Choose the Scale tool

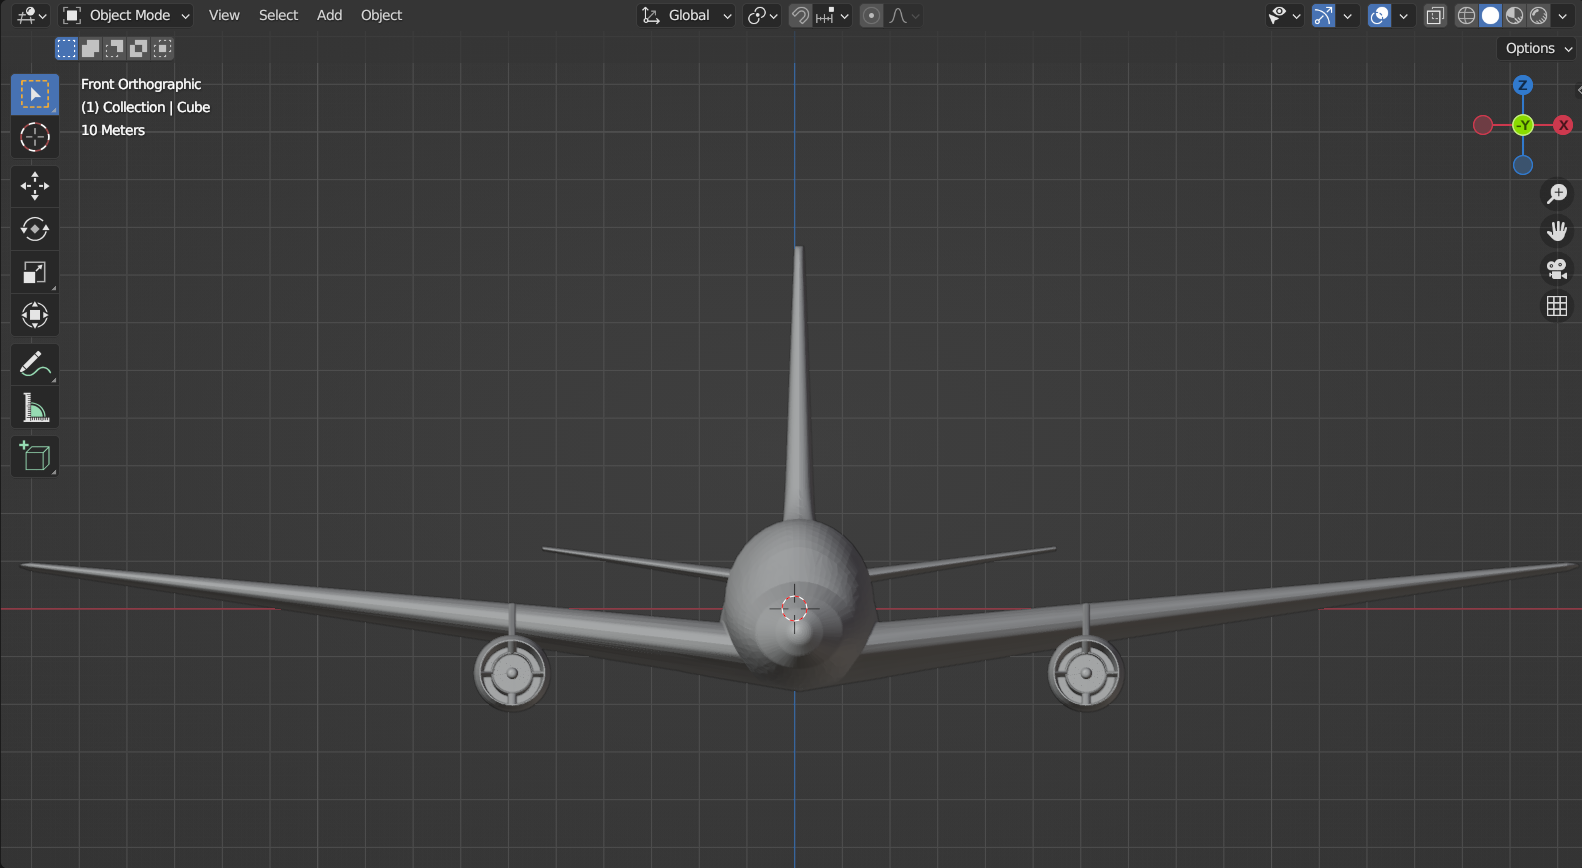click(x=35, y=273)
